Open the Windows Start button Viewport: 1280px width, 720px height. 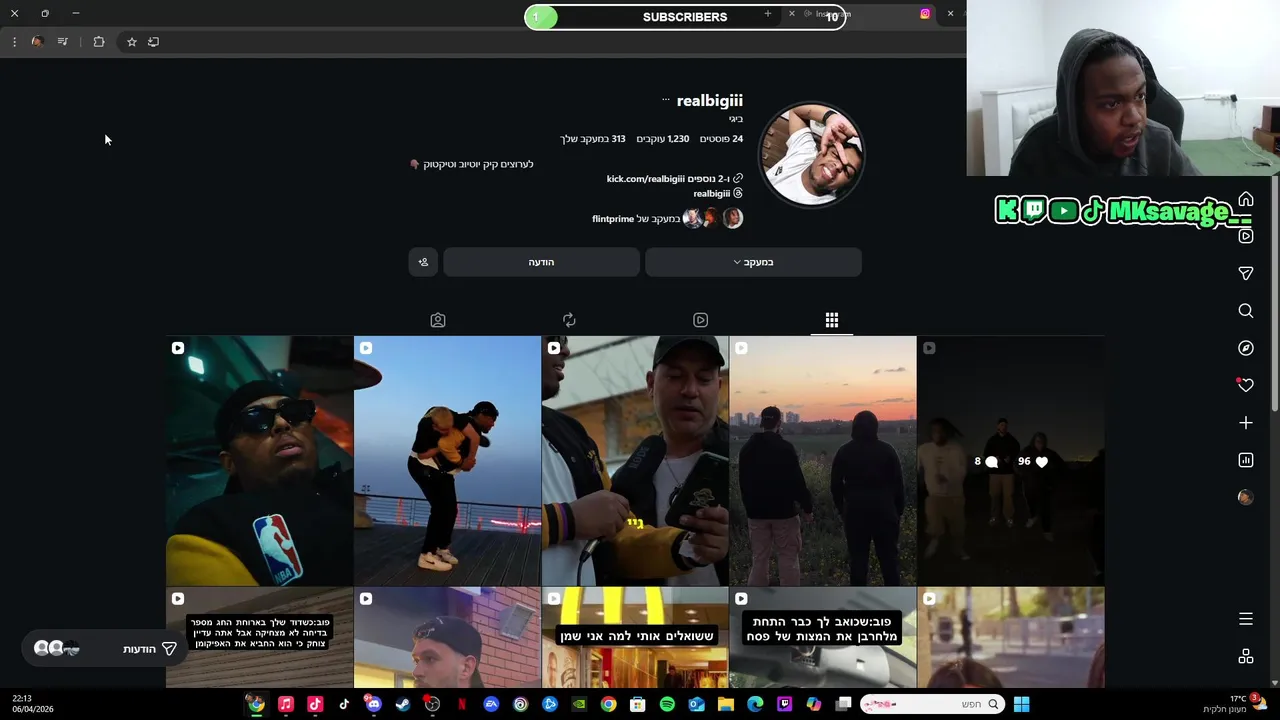point(1021,705)
